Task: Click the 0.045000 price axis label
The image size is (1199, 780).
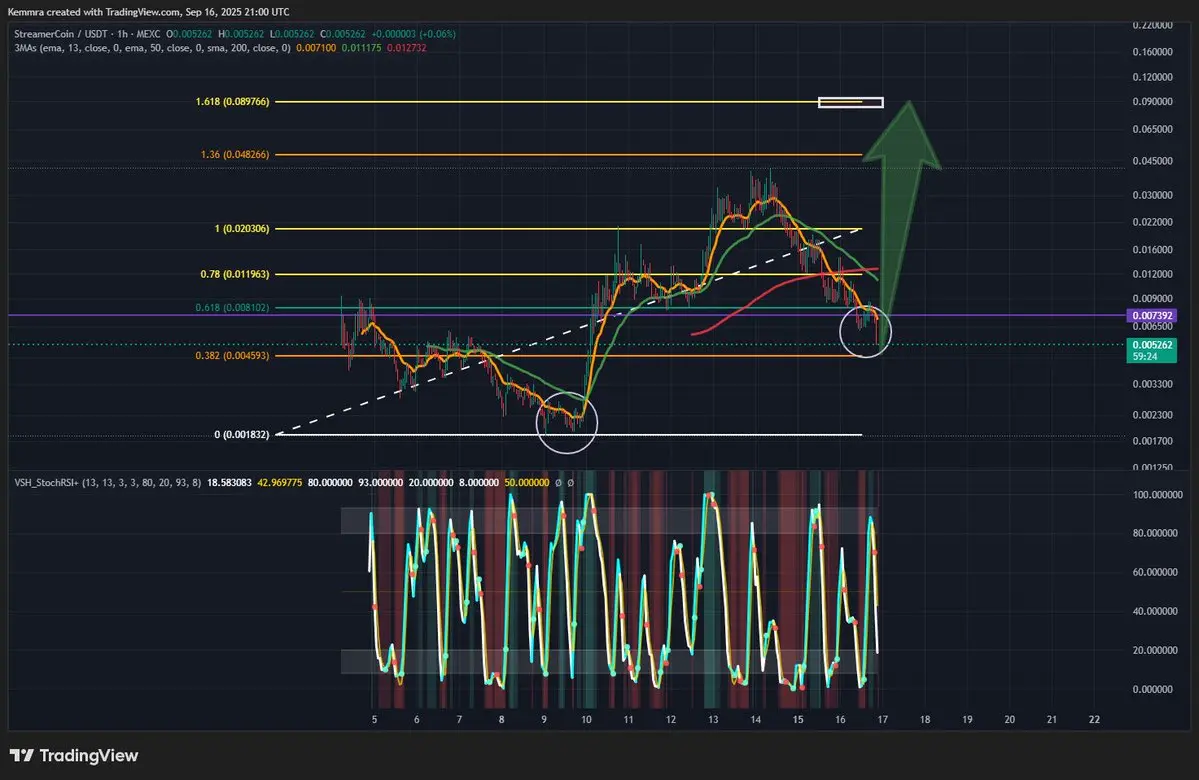Action: [1152, 161]
